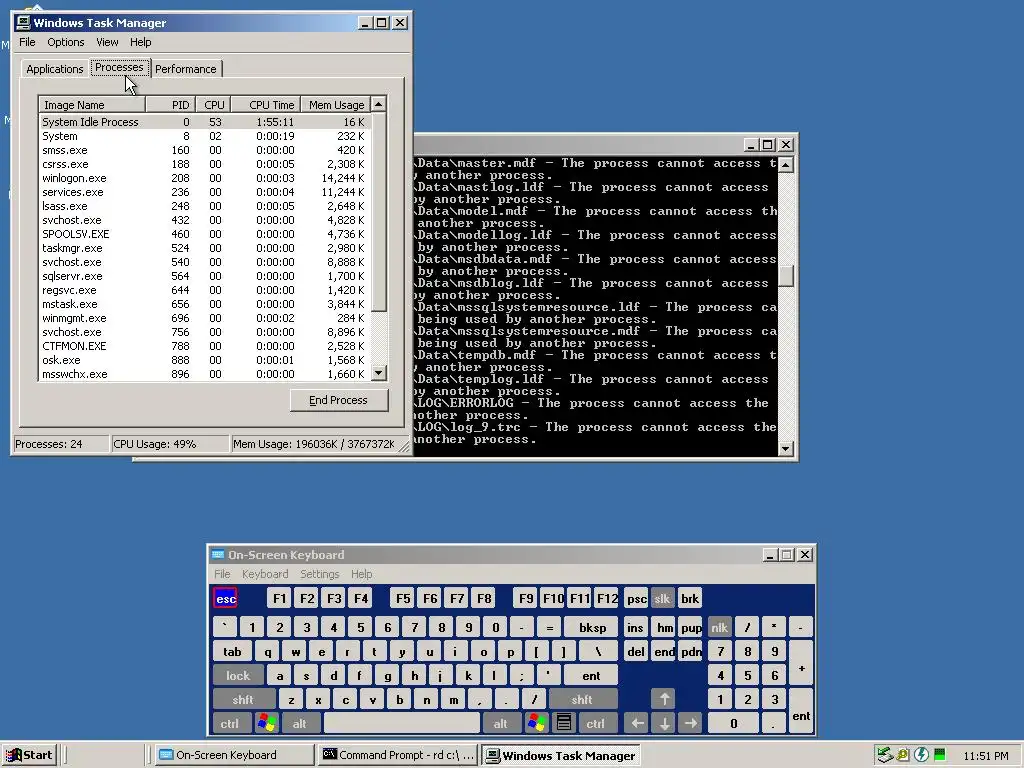
Task: Open Task Manager View menu
Action: [x=107, y=42]
